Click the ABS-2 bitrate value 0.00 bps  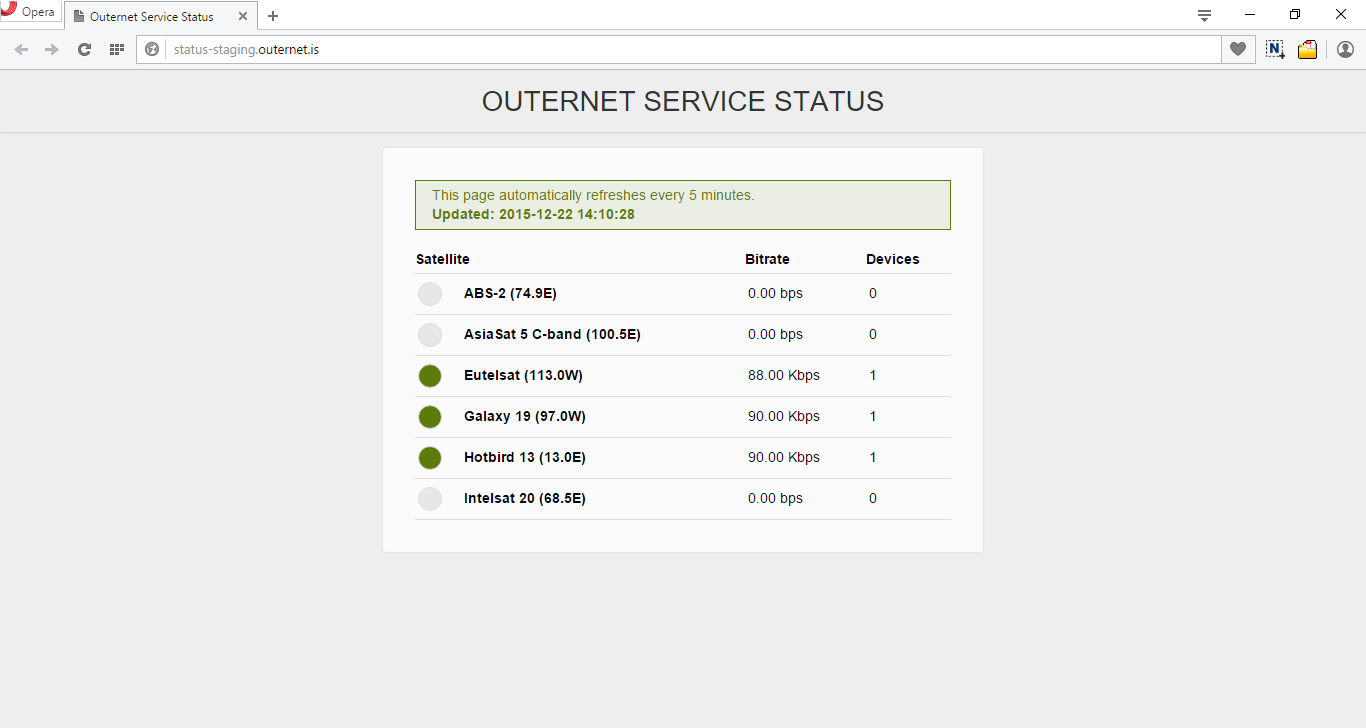click(x=775, y=293)
